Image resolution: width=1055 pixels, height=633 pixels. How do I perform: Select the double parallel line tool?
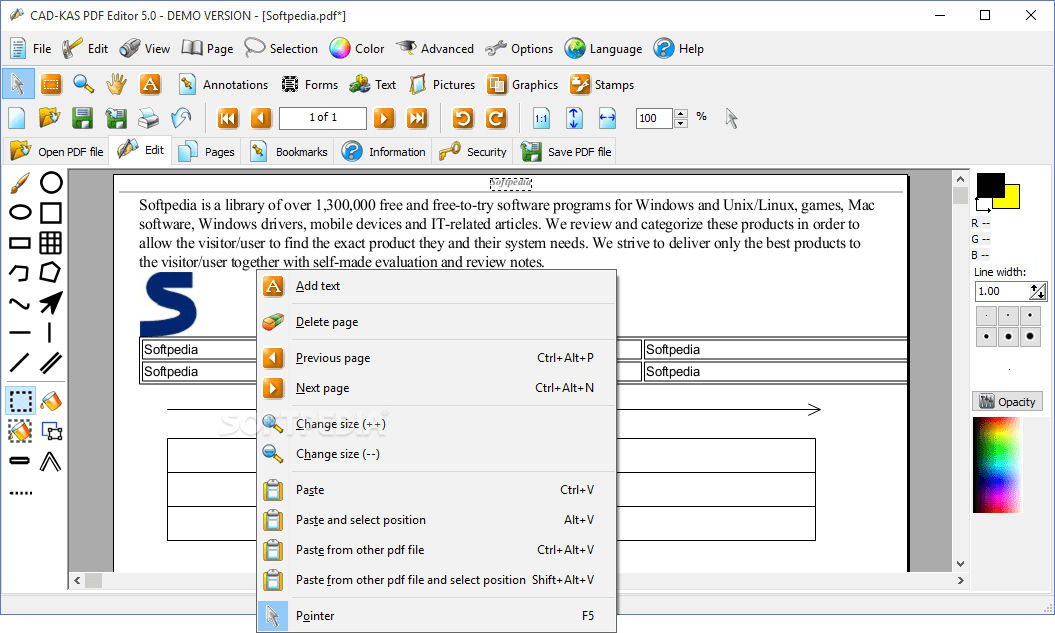[51, 363]
